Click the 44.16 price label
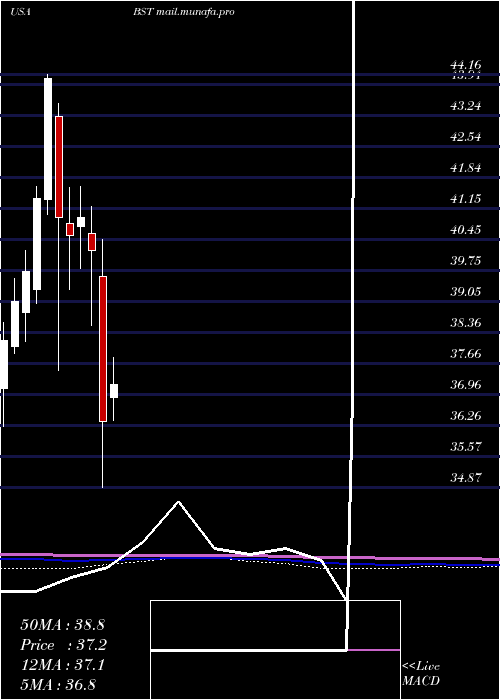500x700 pixels. click(x=466, y=66)
